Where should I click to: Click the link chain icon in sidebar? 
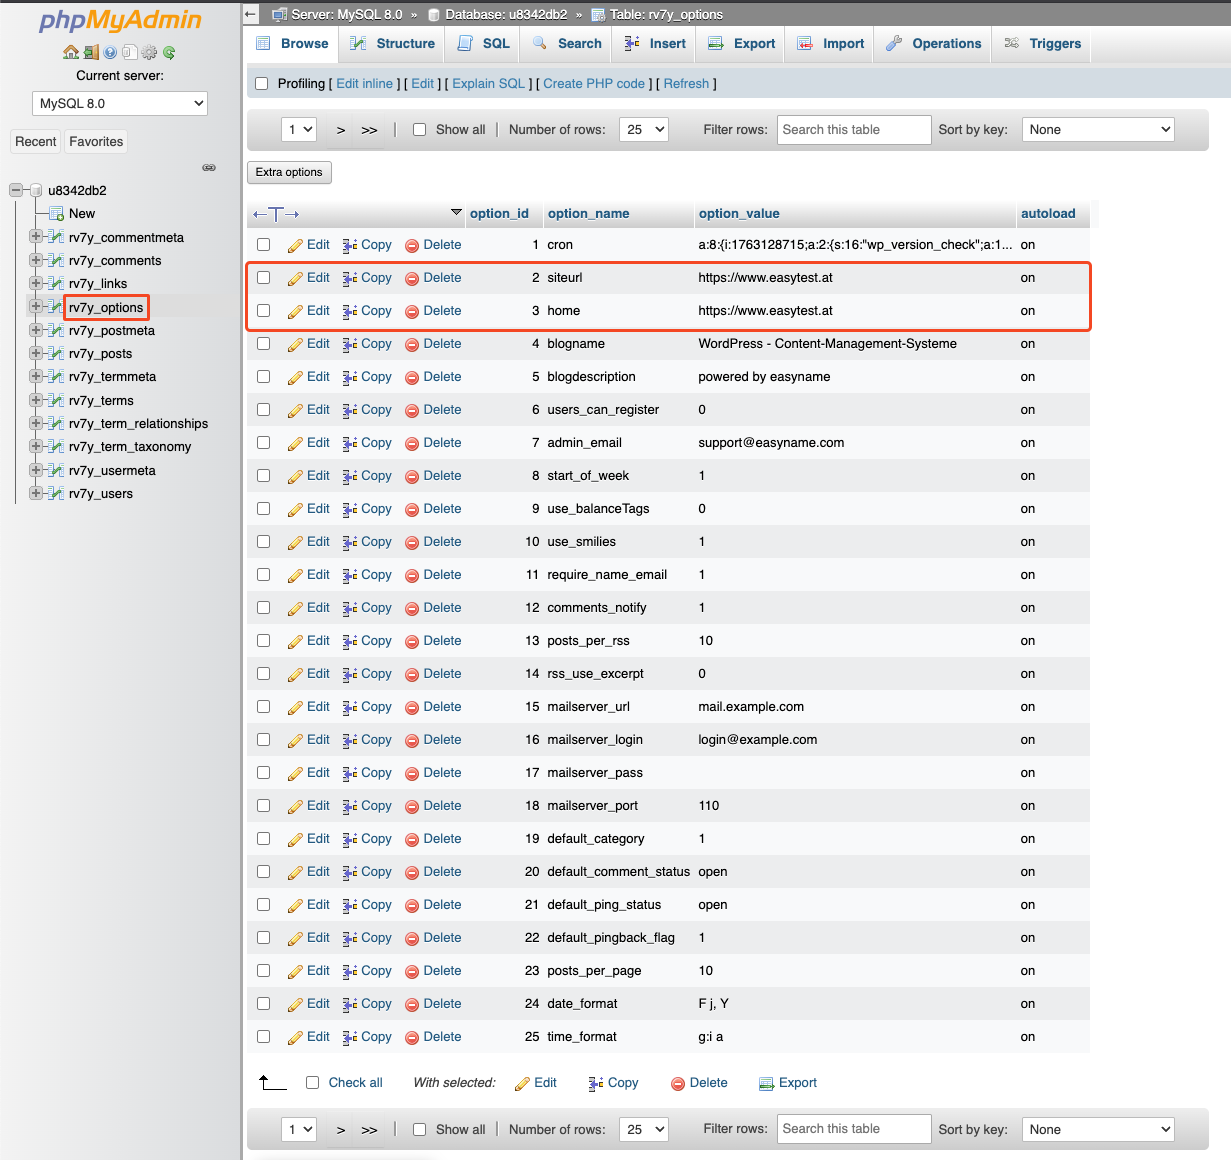pos(209,167)
